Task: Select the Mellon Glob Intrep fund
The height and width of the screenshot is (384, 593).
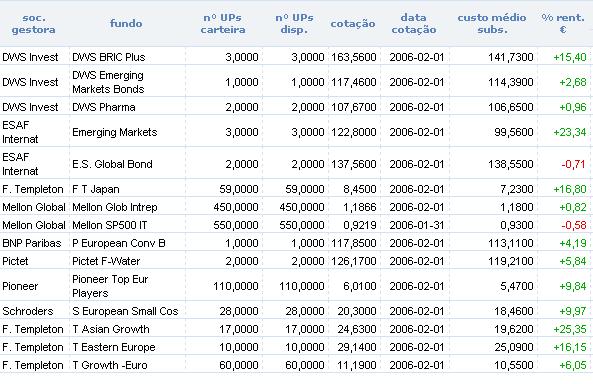Action: [x=115, y=207]
